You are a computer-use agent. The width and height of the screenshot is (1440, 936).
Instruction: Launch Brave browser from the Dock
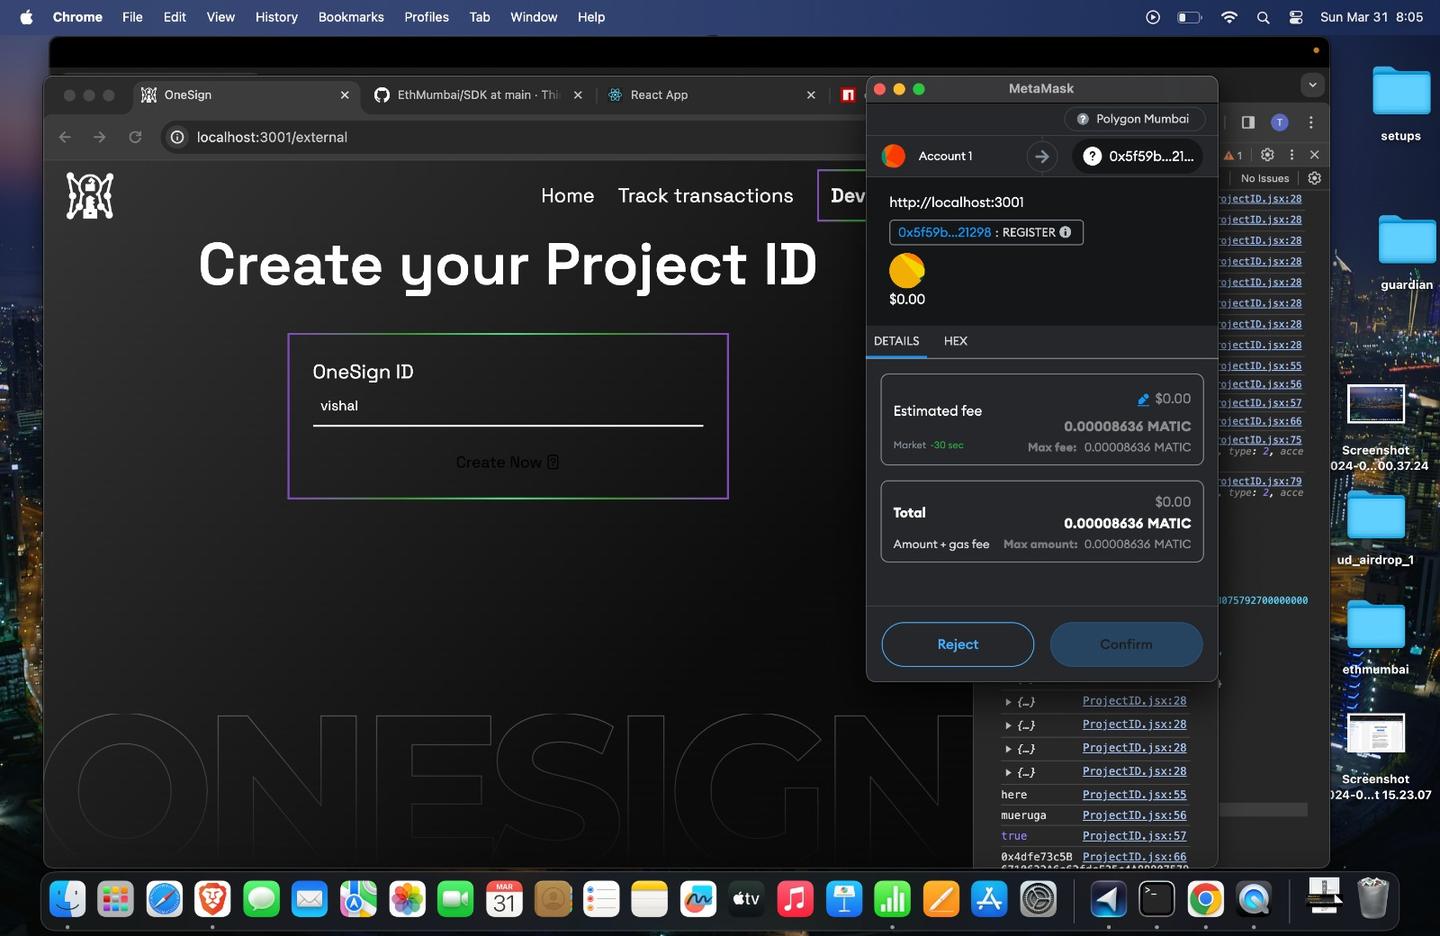click(212, 900)
